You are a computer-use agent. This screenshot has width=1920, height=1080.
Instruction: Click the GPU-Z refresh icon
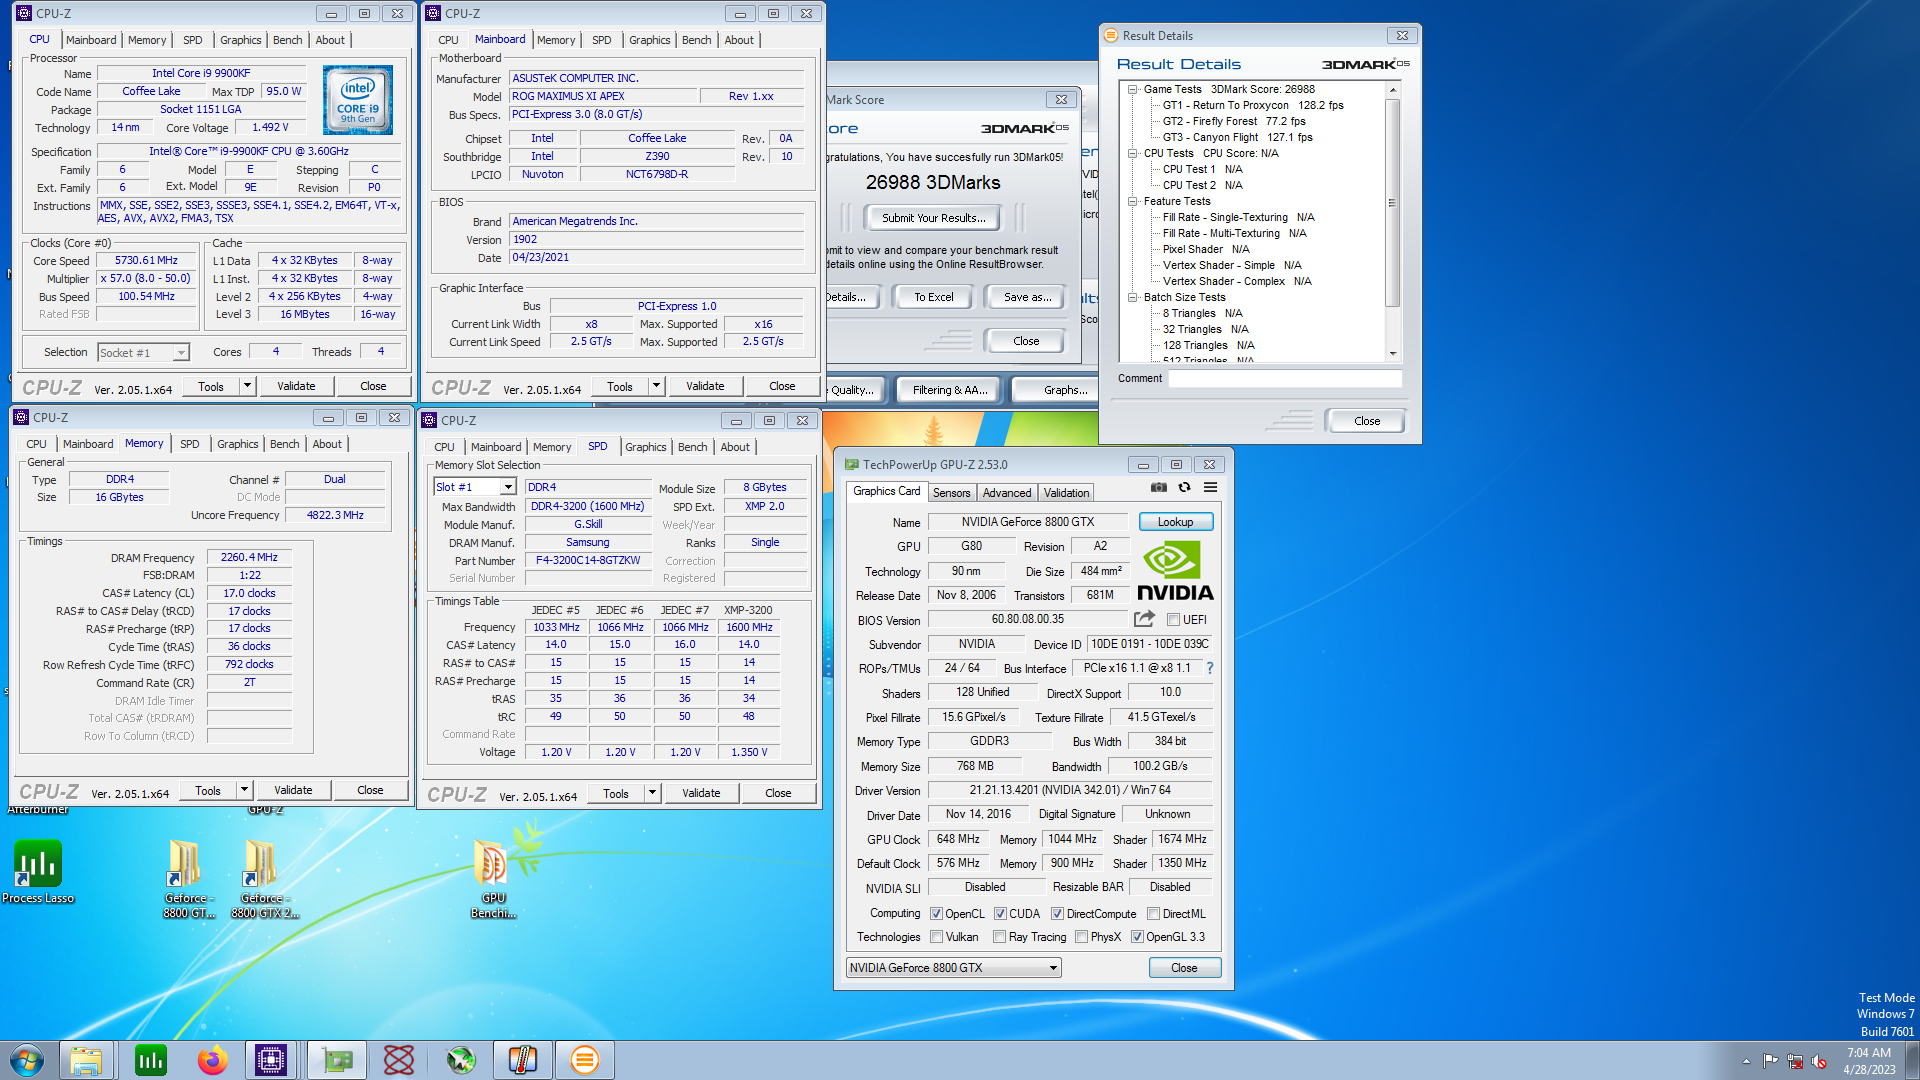click(1184, 488)
